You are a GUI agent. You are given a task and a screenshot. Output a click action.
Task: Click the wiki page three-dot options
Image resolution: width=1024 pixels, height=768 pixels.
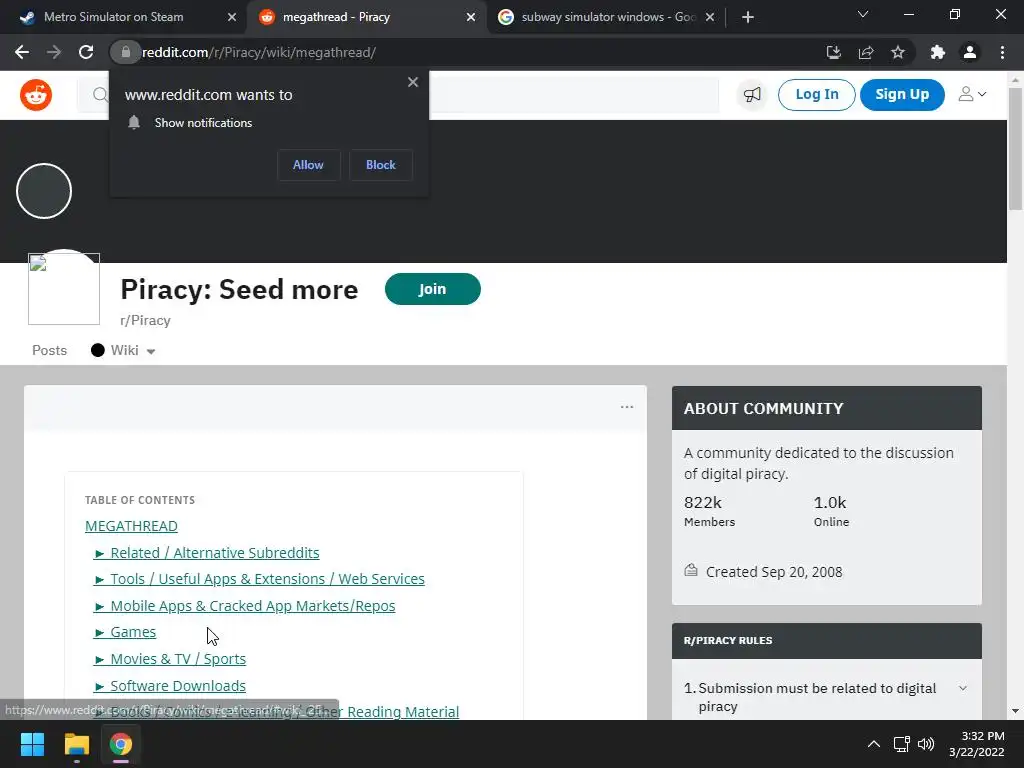627,407
